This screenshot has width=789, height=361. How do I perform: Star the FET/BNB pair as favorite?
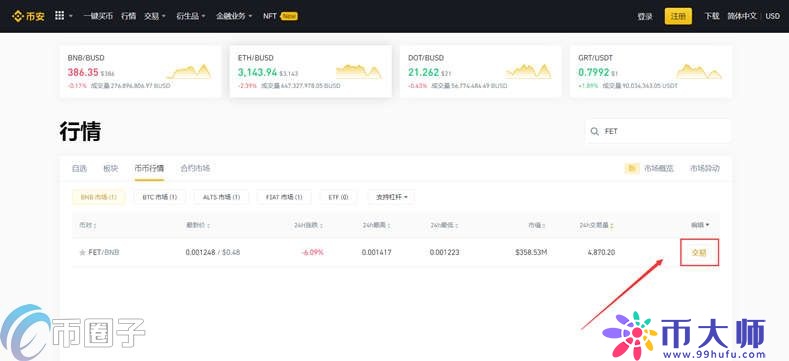point(82,252)
